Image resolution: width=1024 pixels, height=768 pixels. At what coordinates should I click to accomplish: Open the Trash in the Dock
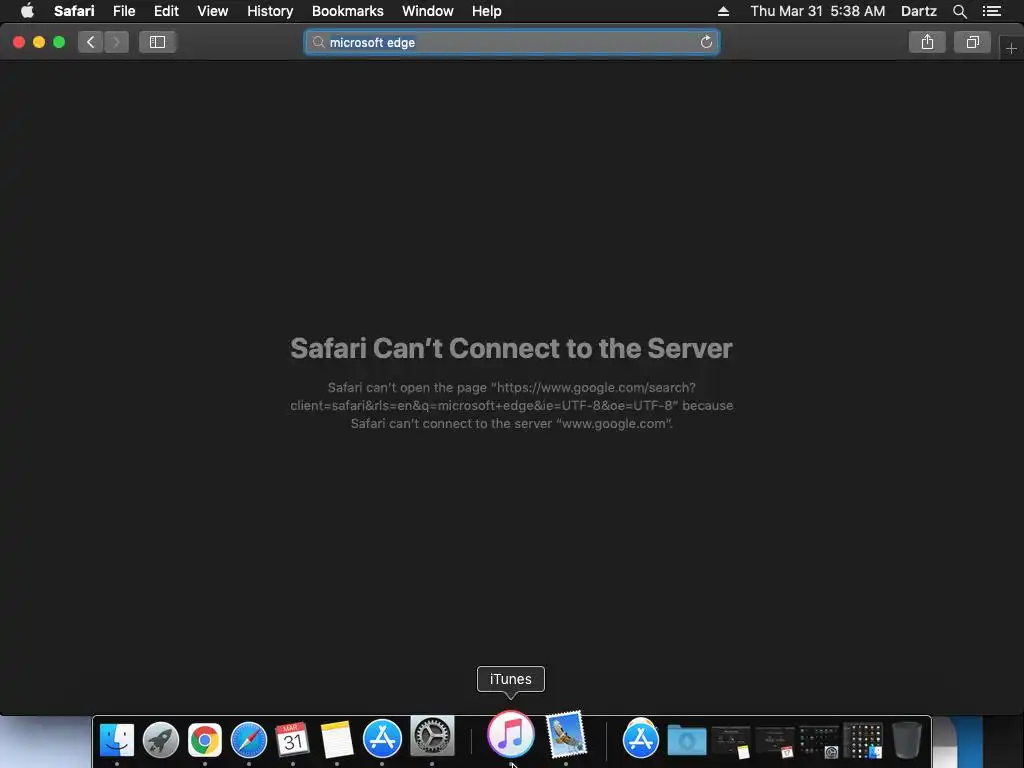[x=906, y=740]
